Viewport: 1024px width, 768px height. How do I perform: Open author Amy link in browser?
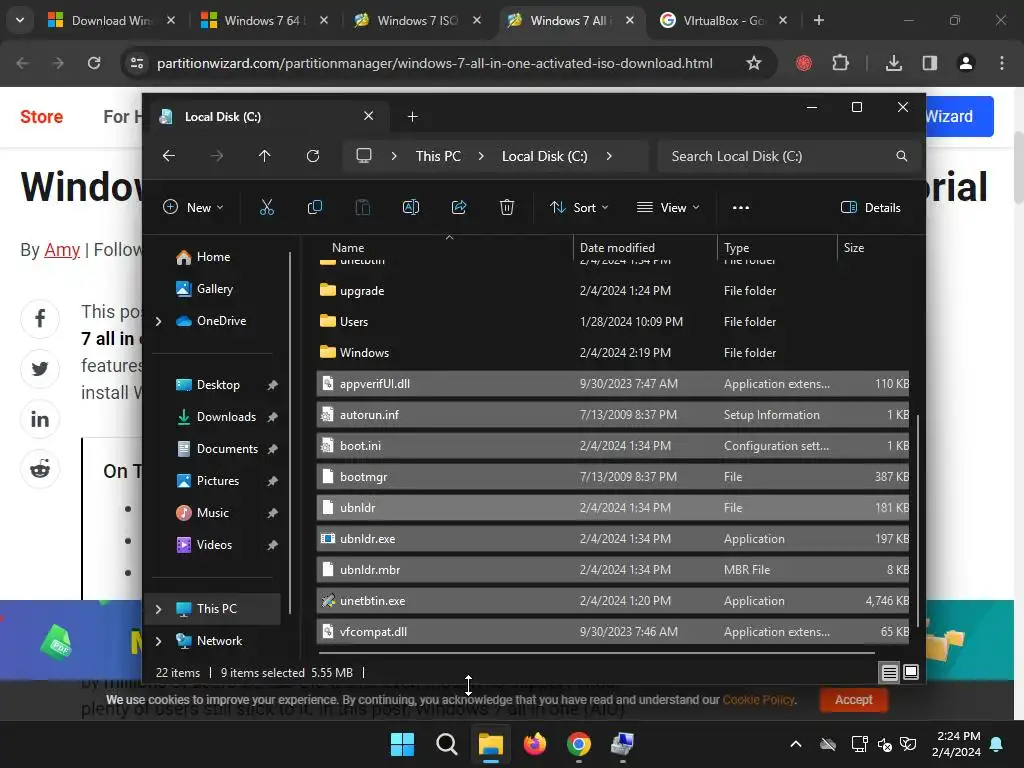(61, 249)
